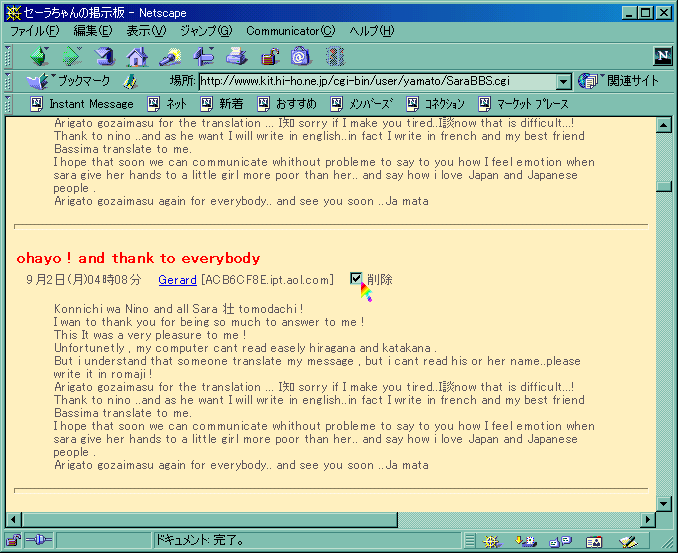
Task: Open the ジャンプ(G) menu
Action: point(206,31)
